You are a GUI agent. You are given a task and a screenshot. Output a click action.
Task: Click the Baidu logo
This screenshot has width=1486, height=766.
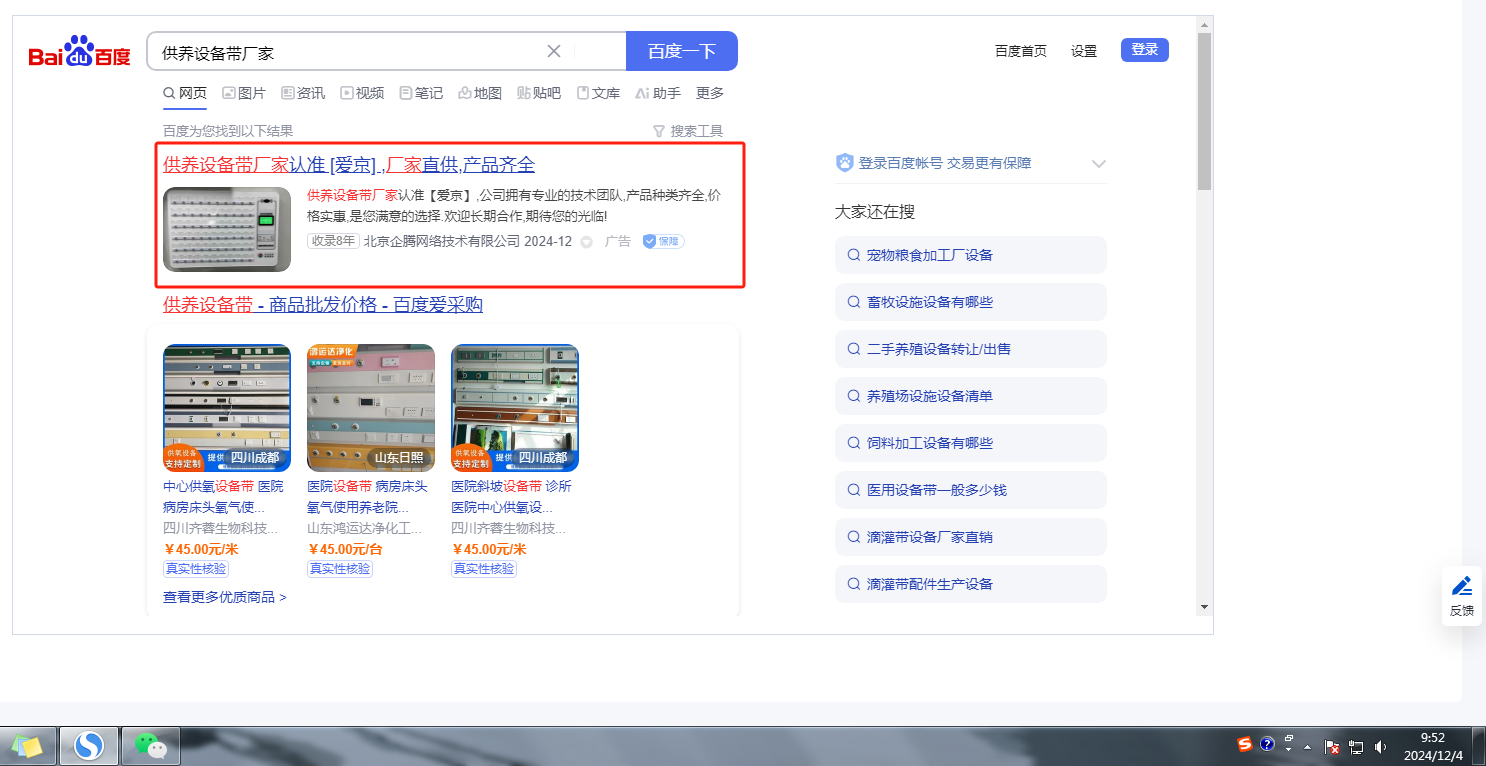tap(79, 51)
